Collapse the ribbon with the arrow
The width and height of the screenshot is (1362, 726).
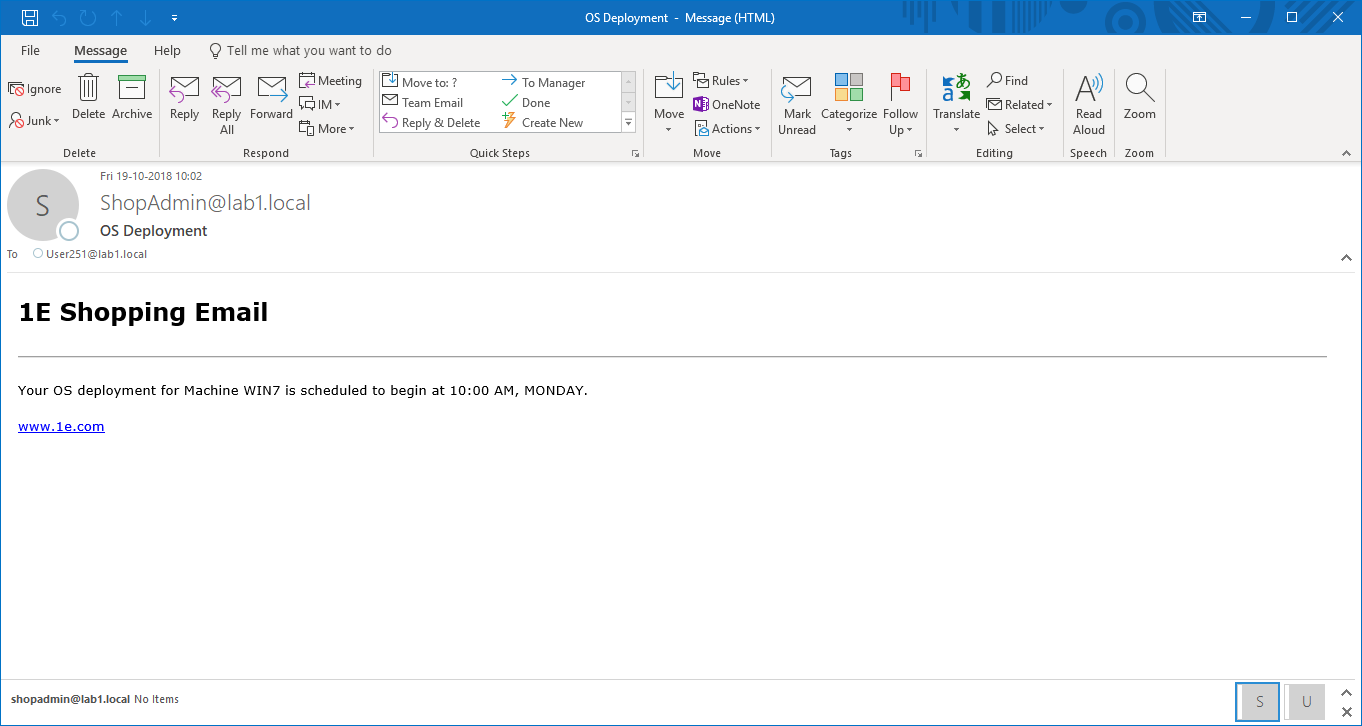coord(1346,154)
